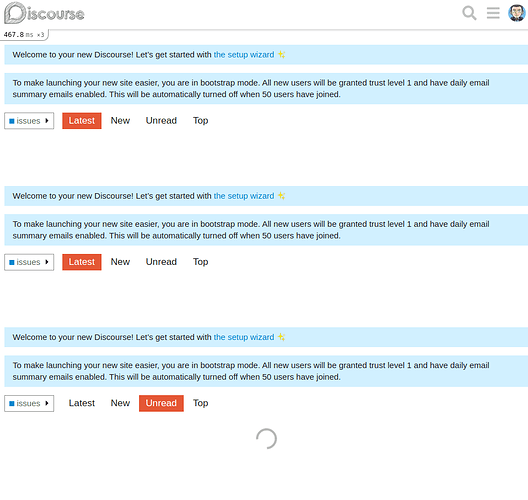
Task: Switch to New tab in the first nav bar
Action: [120, 121]
